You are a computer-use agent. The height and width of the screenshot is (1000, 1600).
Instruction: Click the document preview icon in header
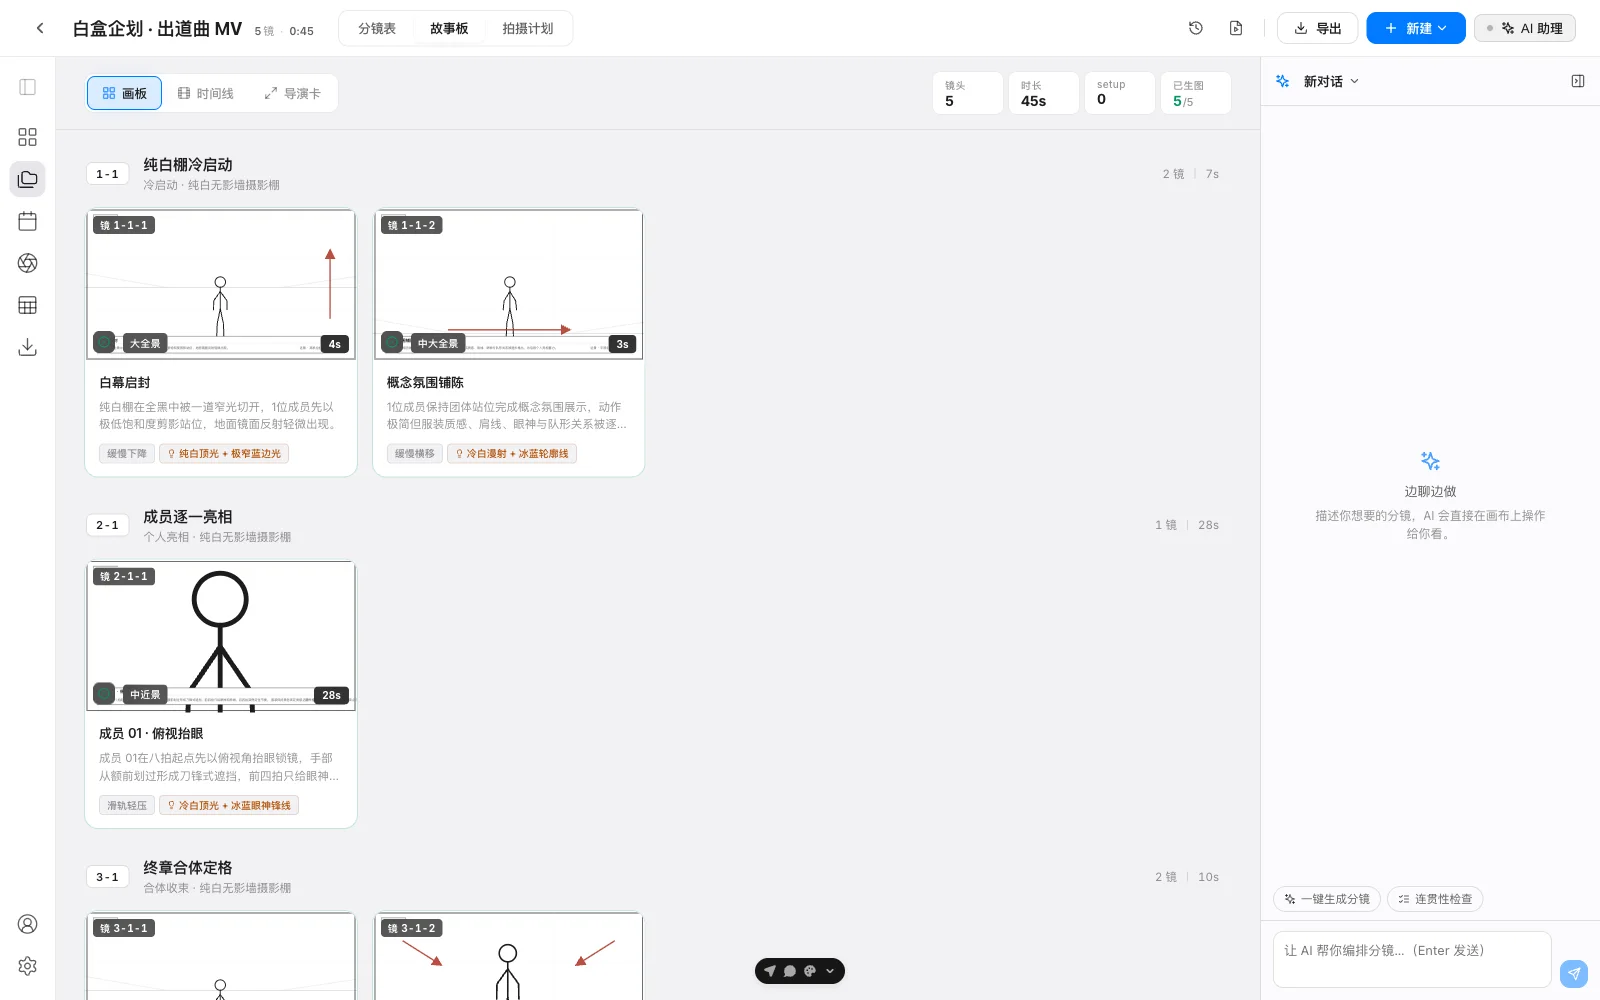1236,28
